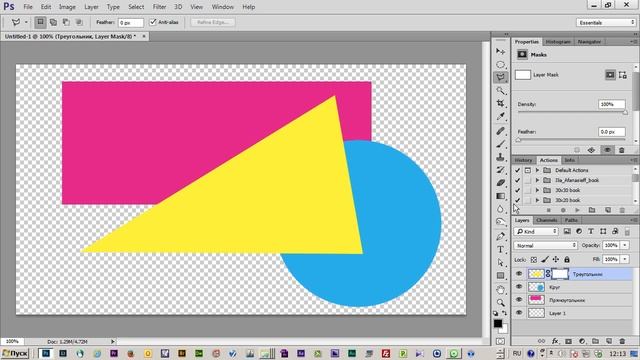This screenshot has height=360, width=640.
Task: Select the Rectangle shape tool
Action: (500, 276)
